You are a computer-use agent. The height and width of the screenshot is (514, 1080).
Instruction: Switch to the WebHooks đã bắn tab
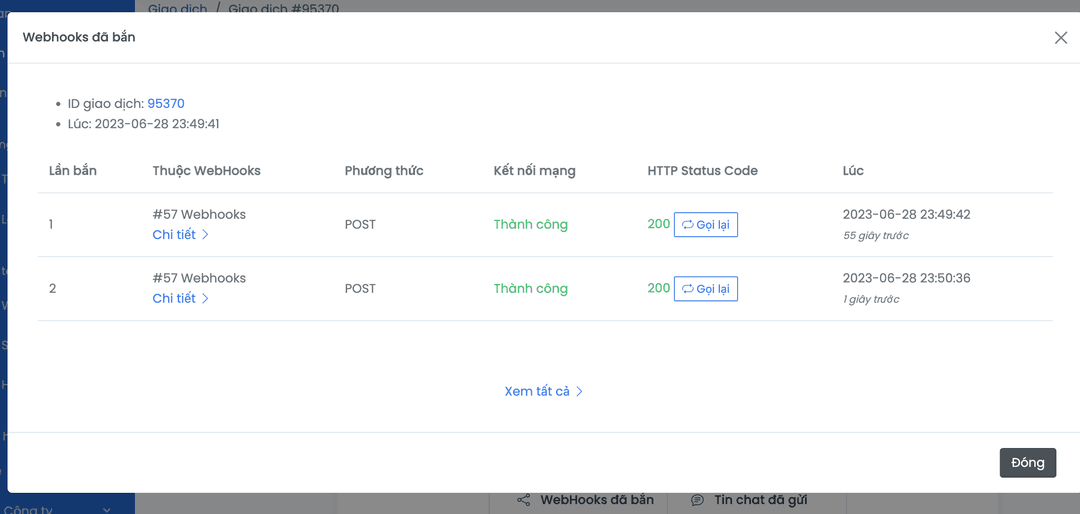click(x=596, y=500)
